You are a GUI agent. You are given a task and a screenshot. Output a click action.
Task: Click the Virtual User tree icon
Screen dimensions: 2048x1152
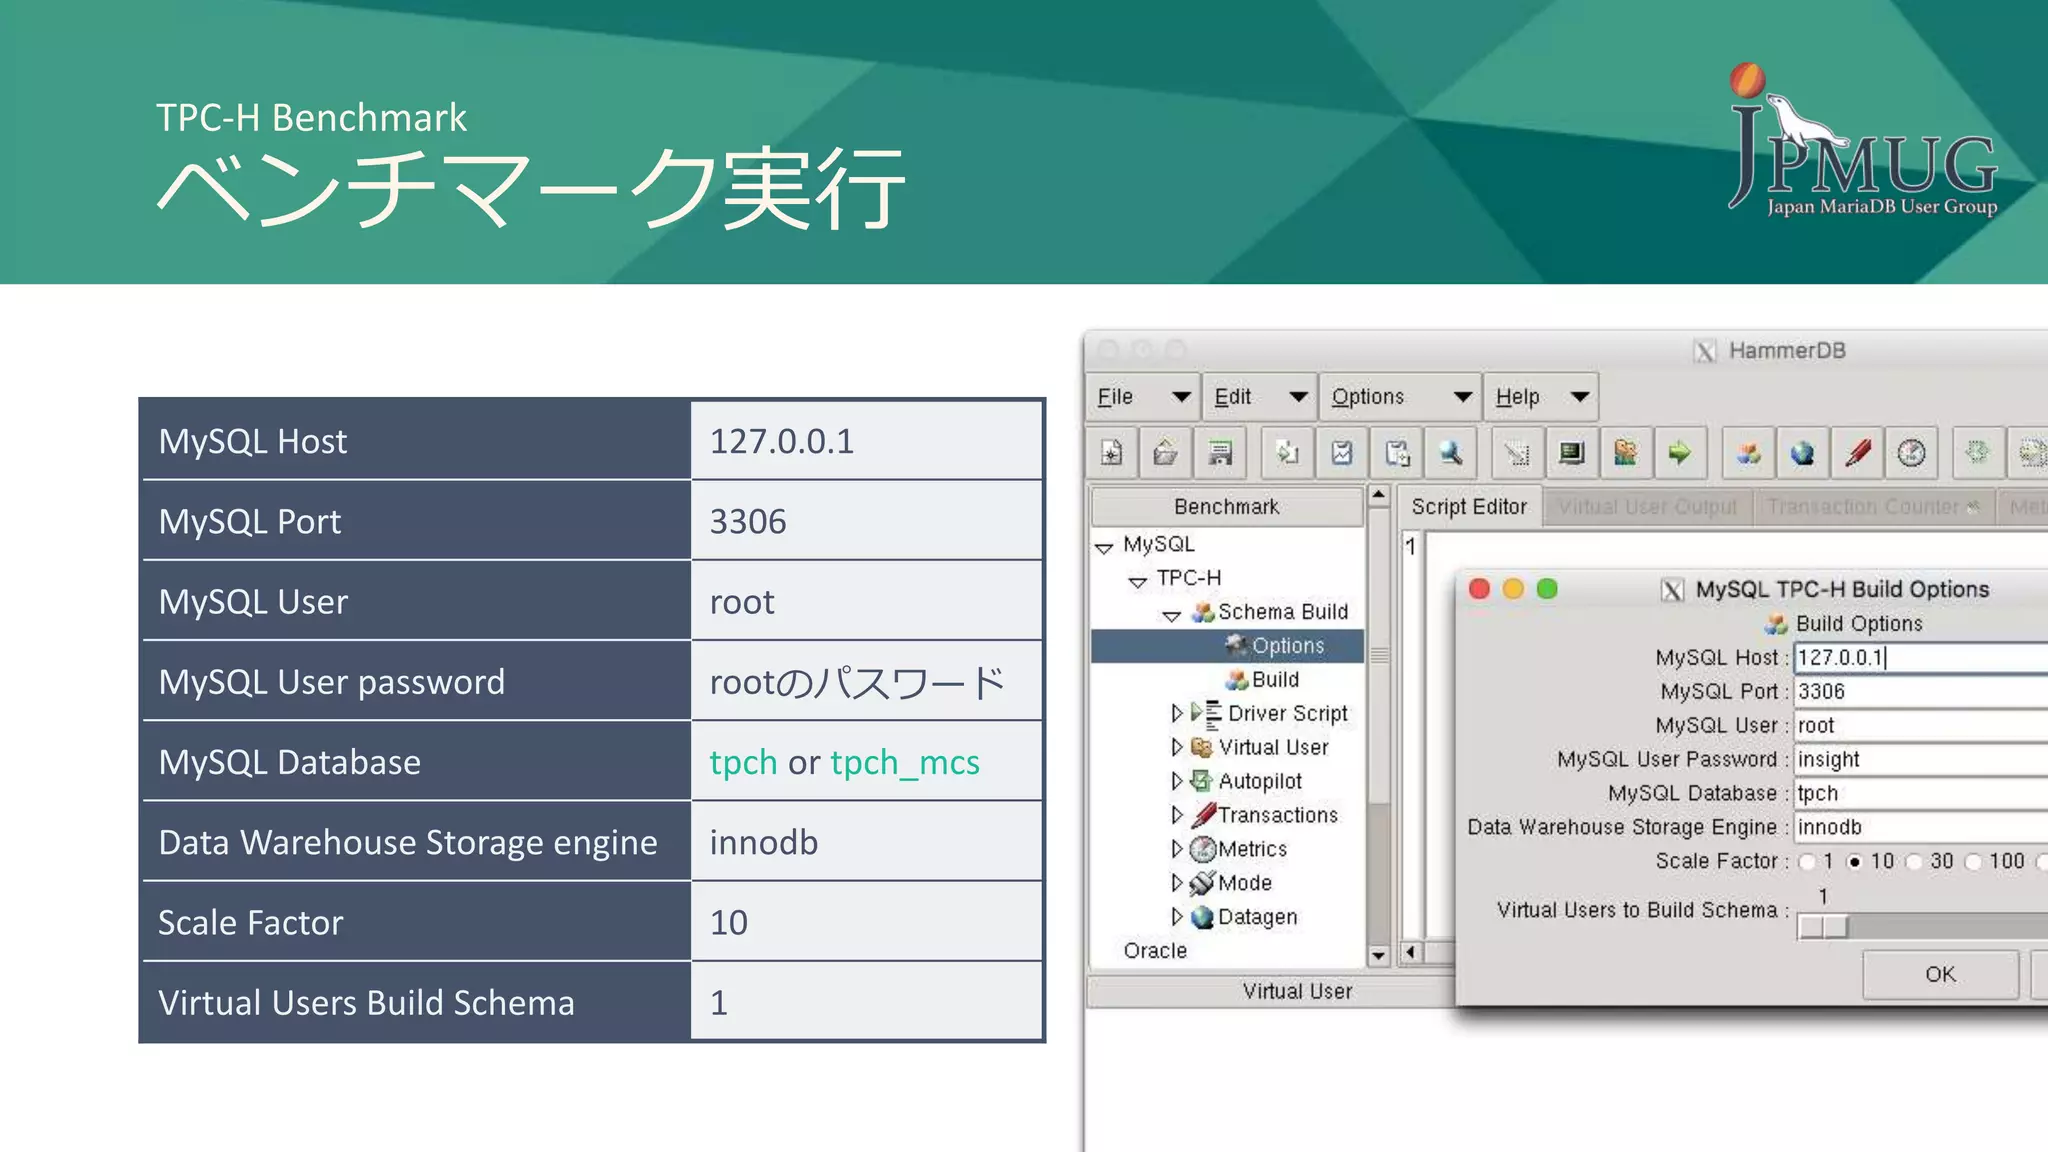click(1202, 748)
